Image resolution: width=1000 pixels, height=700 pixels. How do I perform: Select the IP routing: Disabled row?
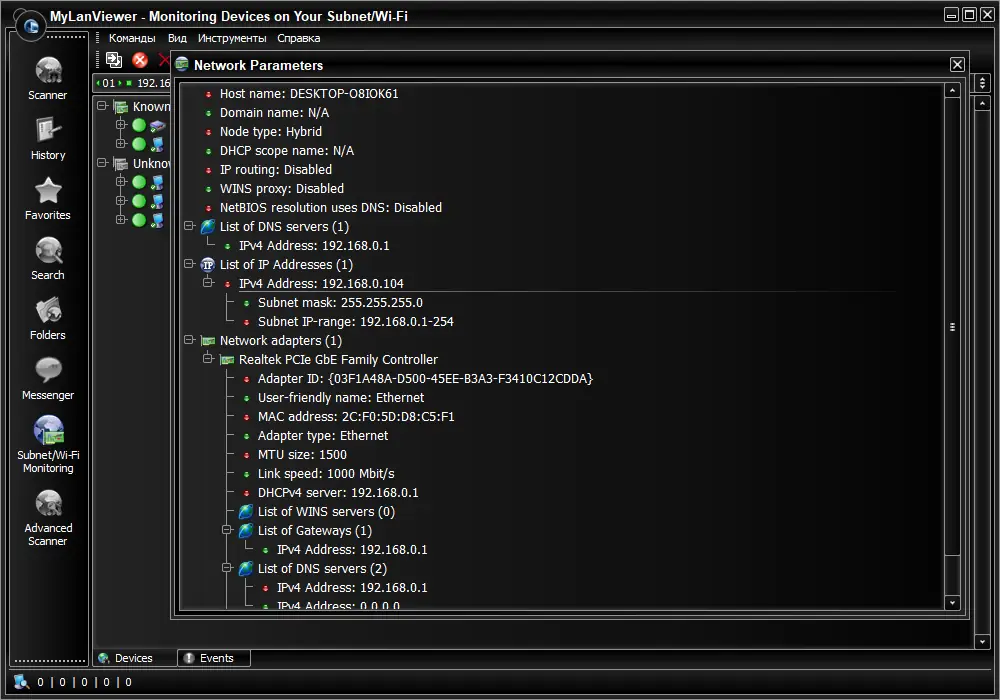coord(276,170)
